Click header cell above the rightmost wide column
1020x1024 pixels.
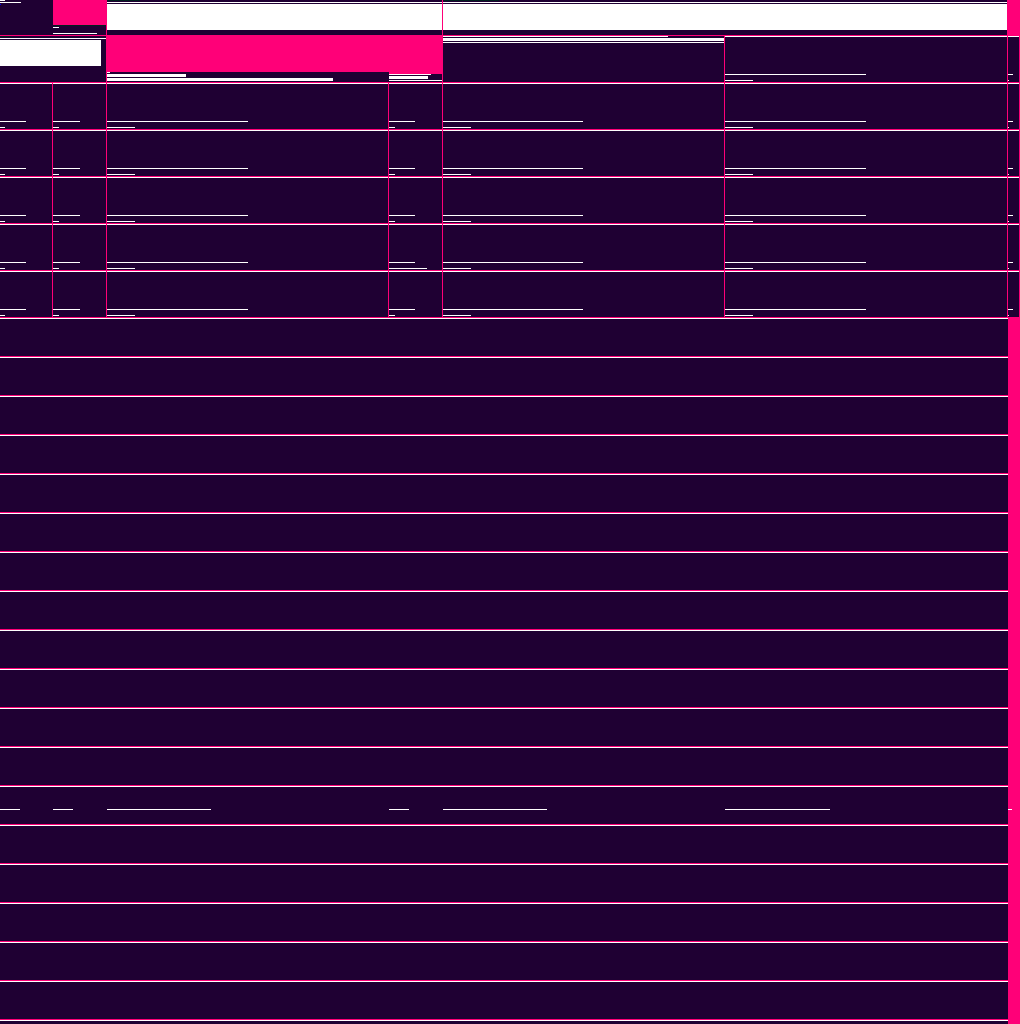tap(865, 60)
